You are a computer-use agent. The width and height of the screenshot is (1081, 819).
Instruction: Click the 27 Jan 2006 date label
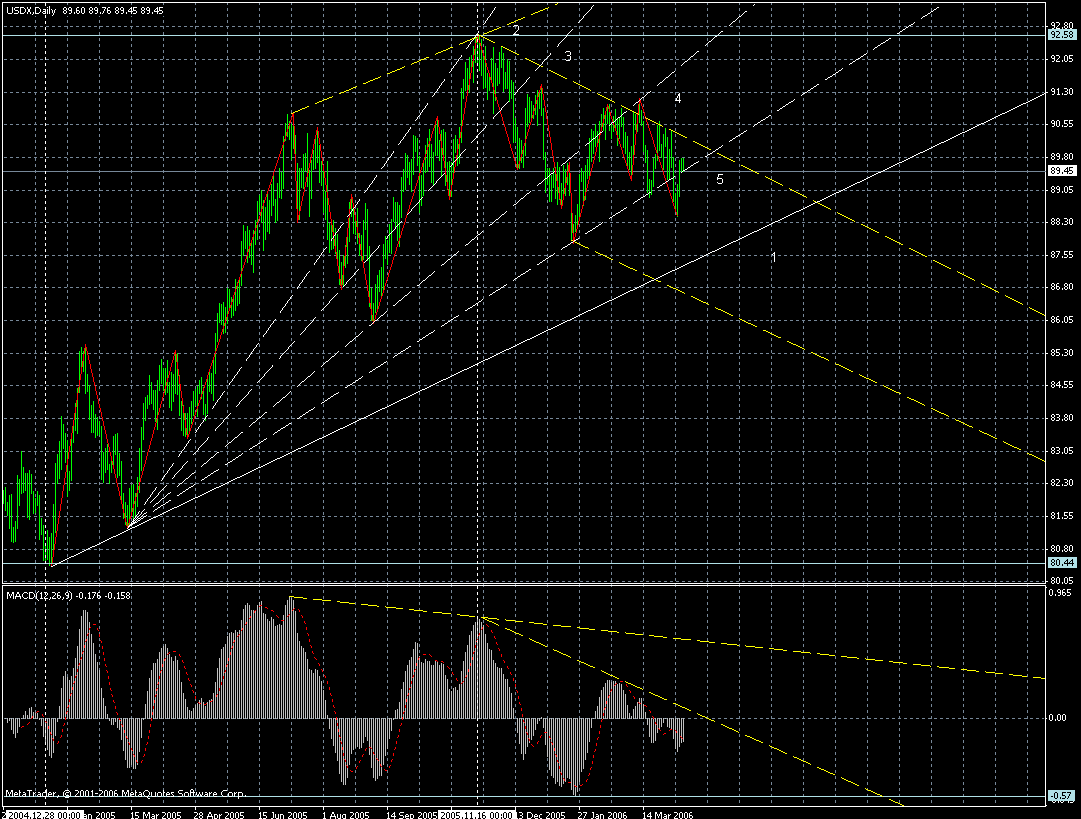[603, 815]
